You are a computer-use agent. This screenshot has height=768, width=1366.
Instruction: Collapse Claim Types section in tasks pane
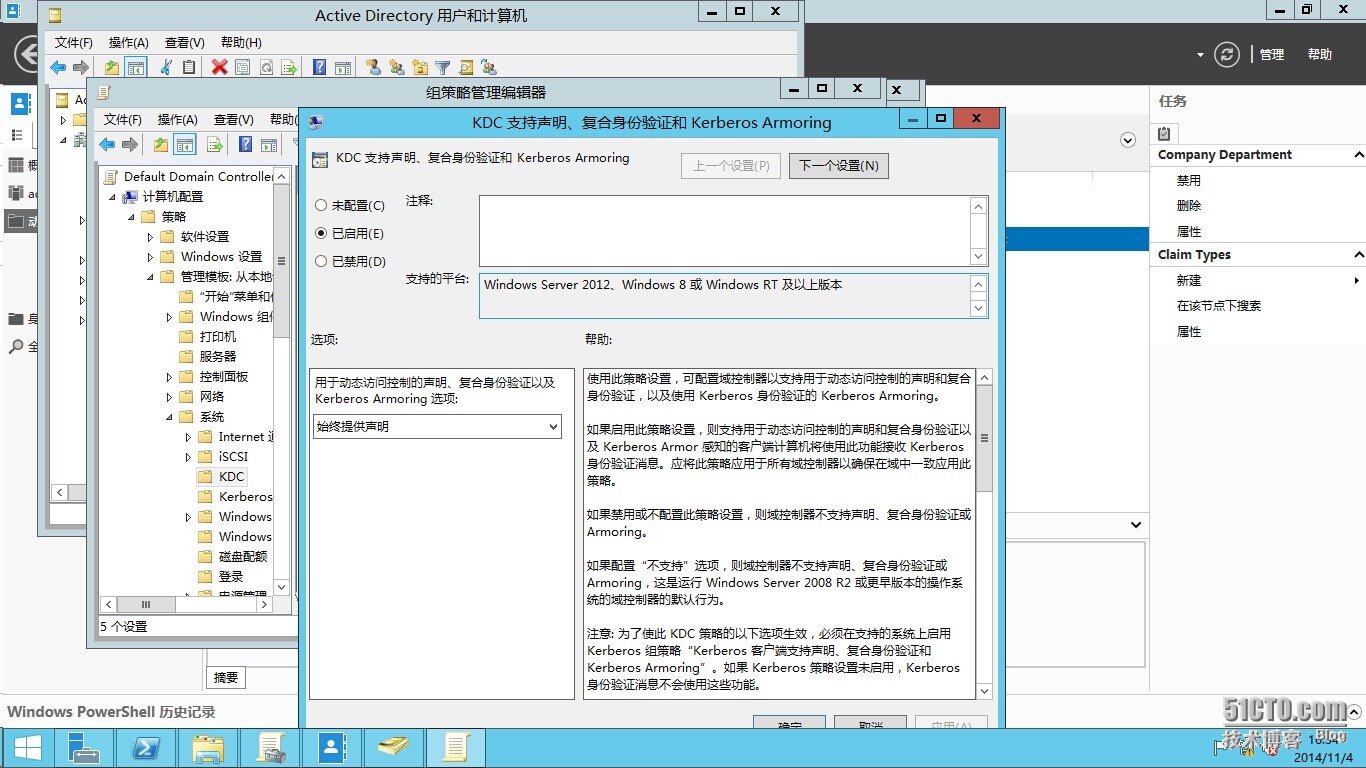[x=1358, y=255]
